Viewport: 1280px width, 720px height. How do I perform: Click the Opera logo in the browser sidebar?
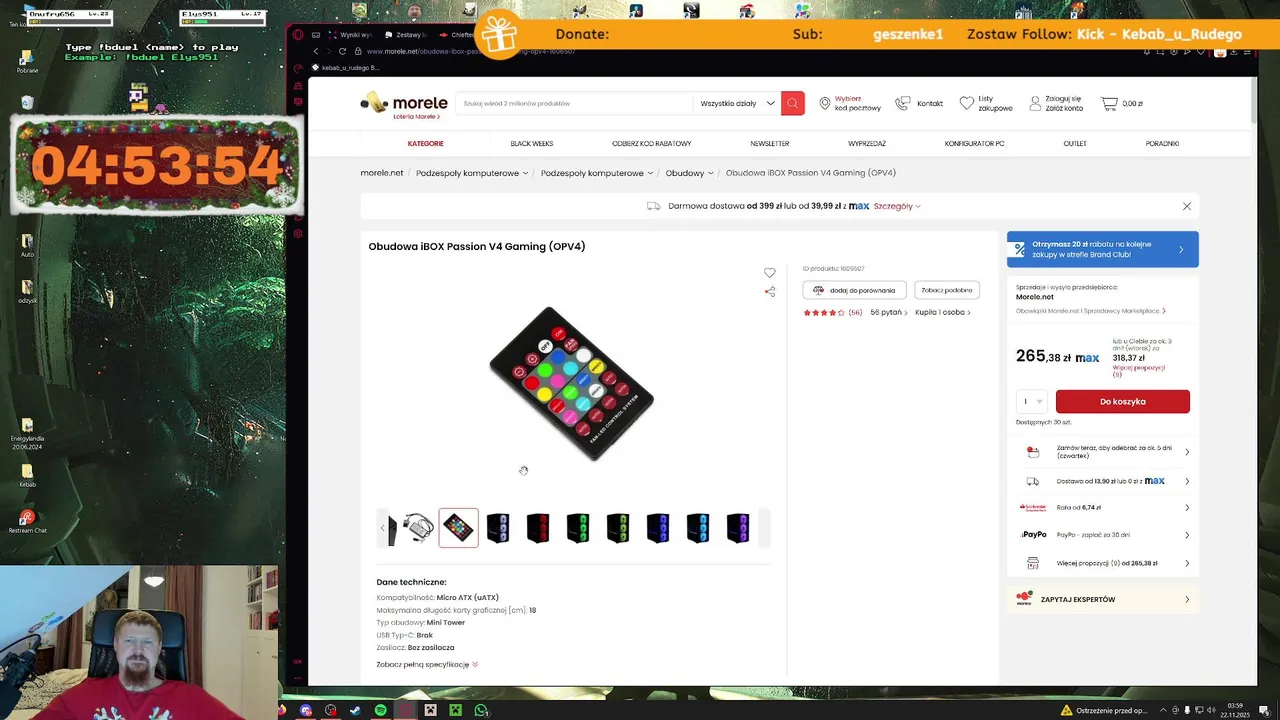tap(298, 34)
